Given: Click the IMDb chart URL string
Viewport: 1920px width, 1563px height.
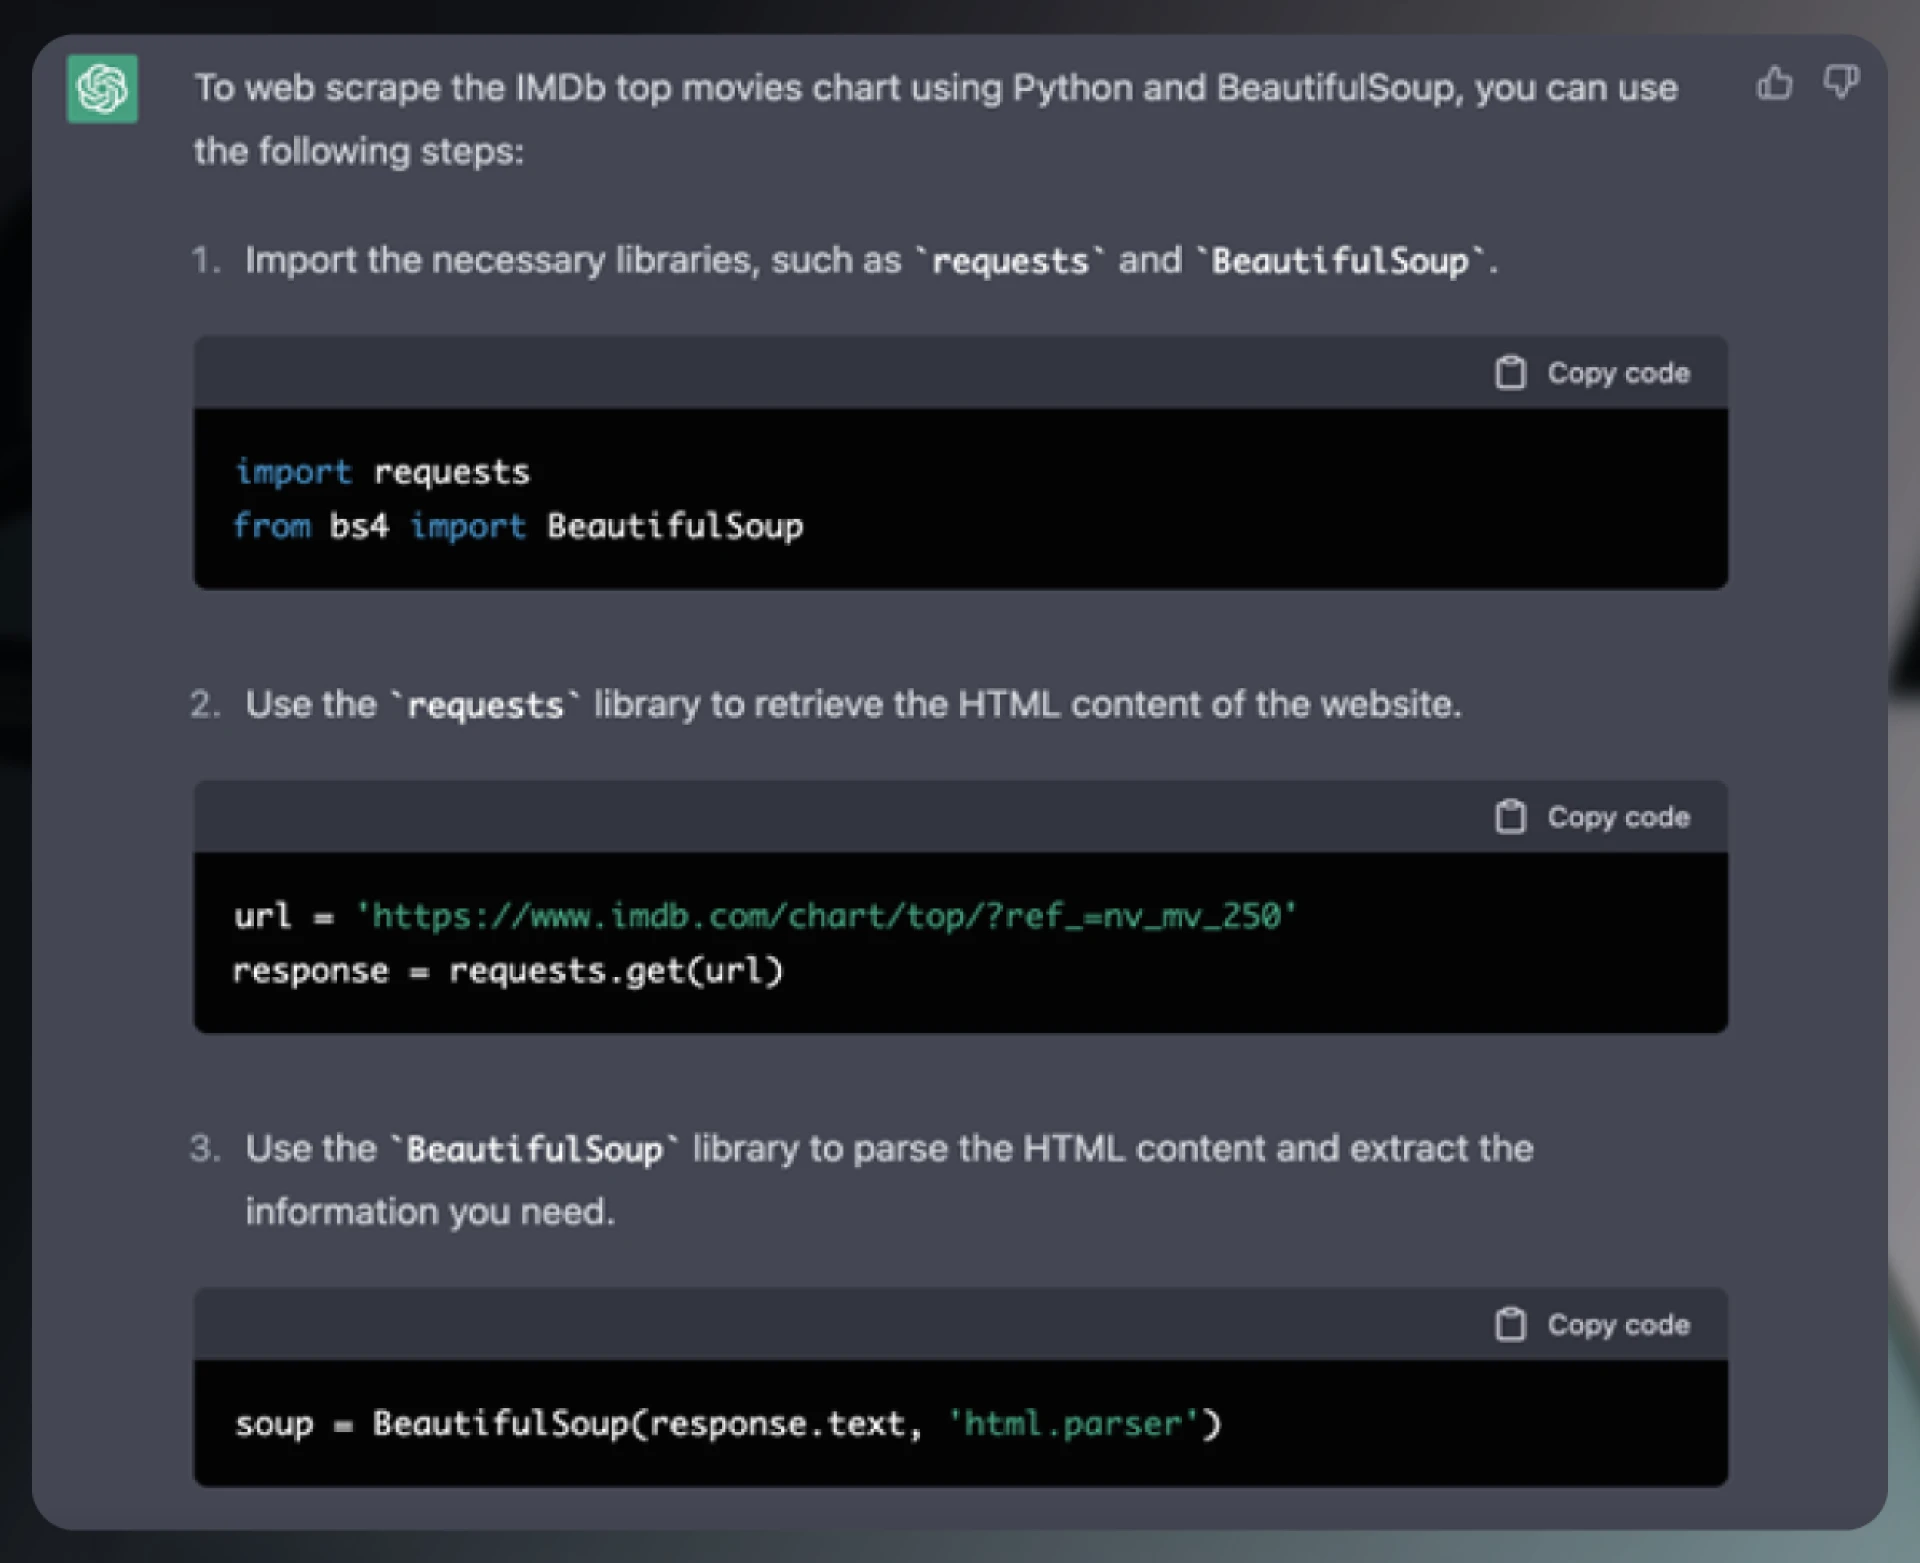Looking at the screenshot, I should click(x=826, y=916).
